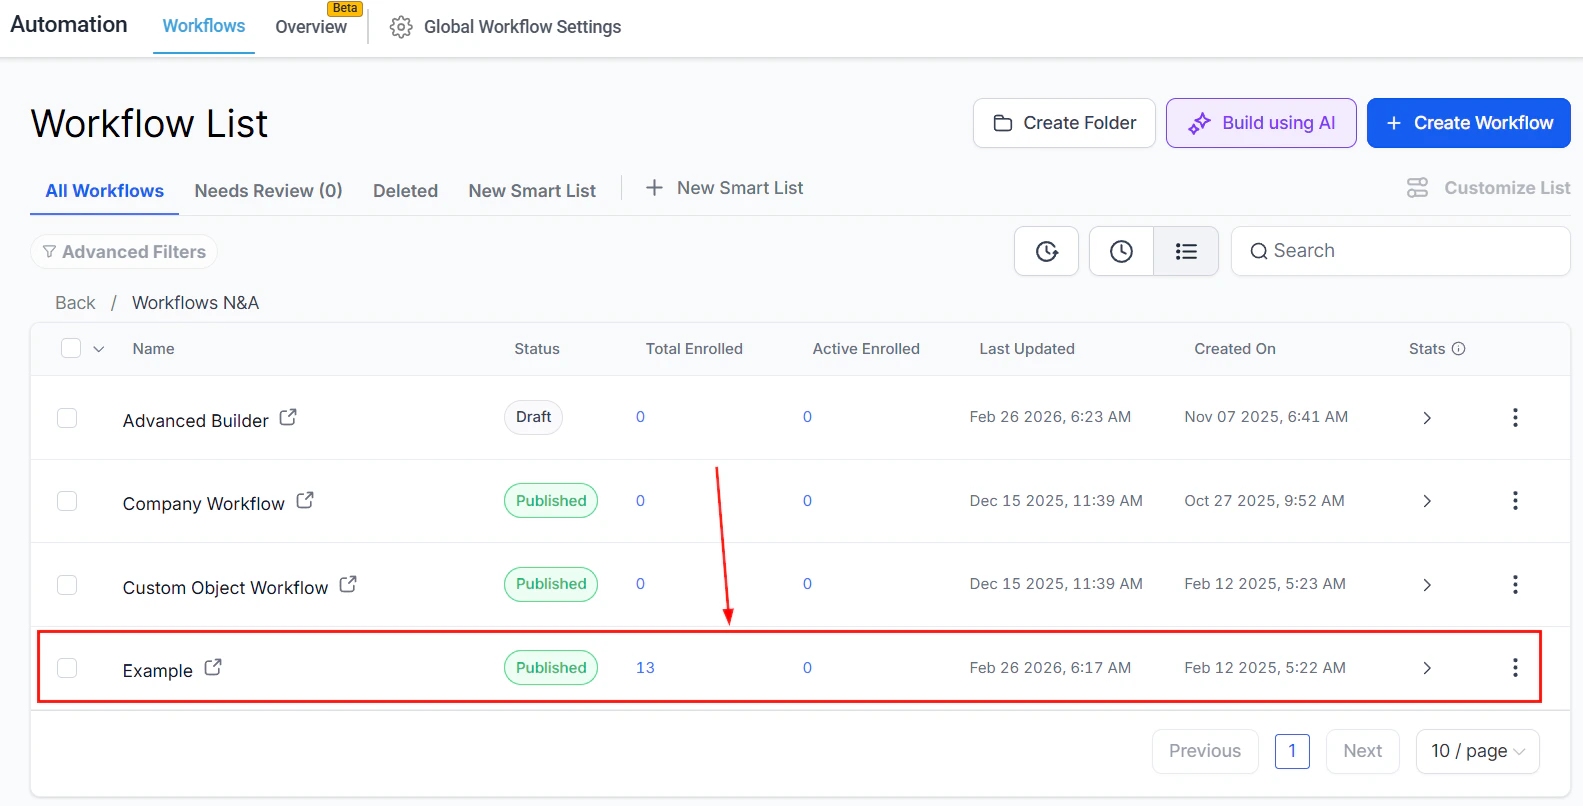Expand the select-all dropdown chevron
1583x806 pixels.
pos(98,349)
